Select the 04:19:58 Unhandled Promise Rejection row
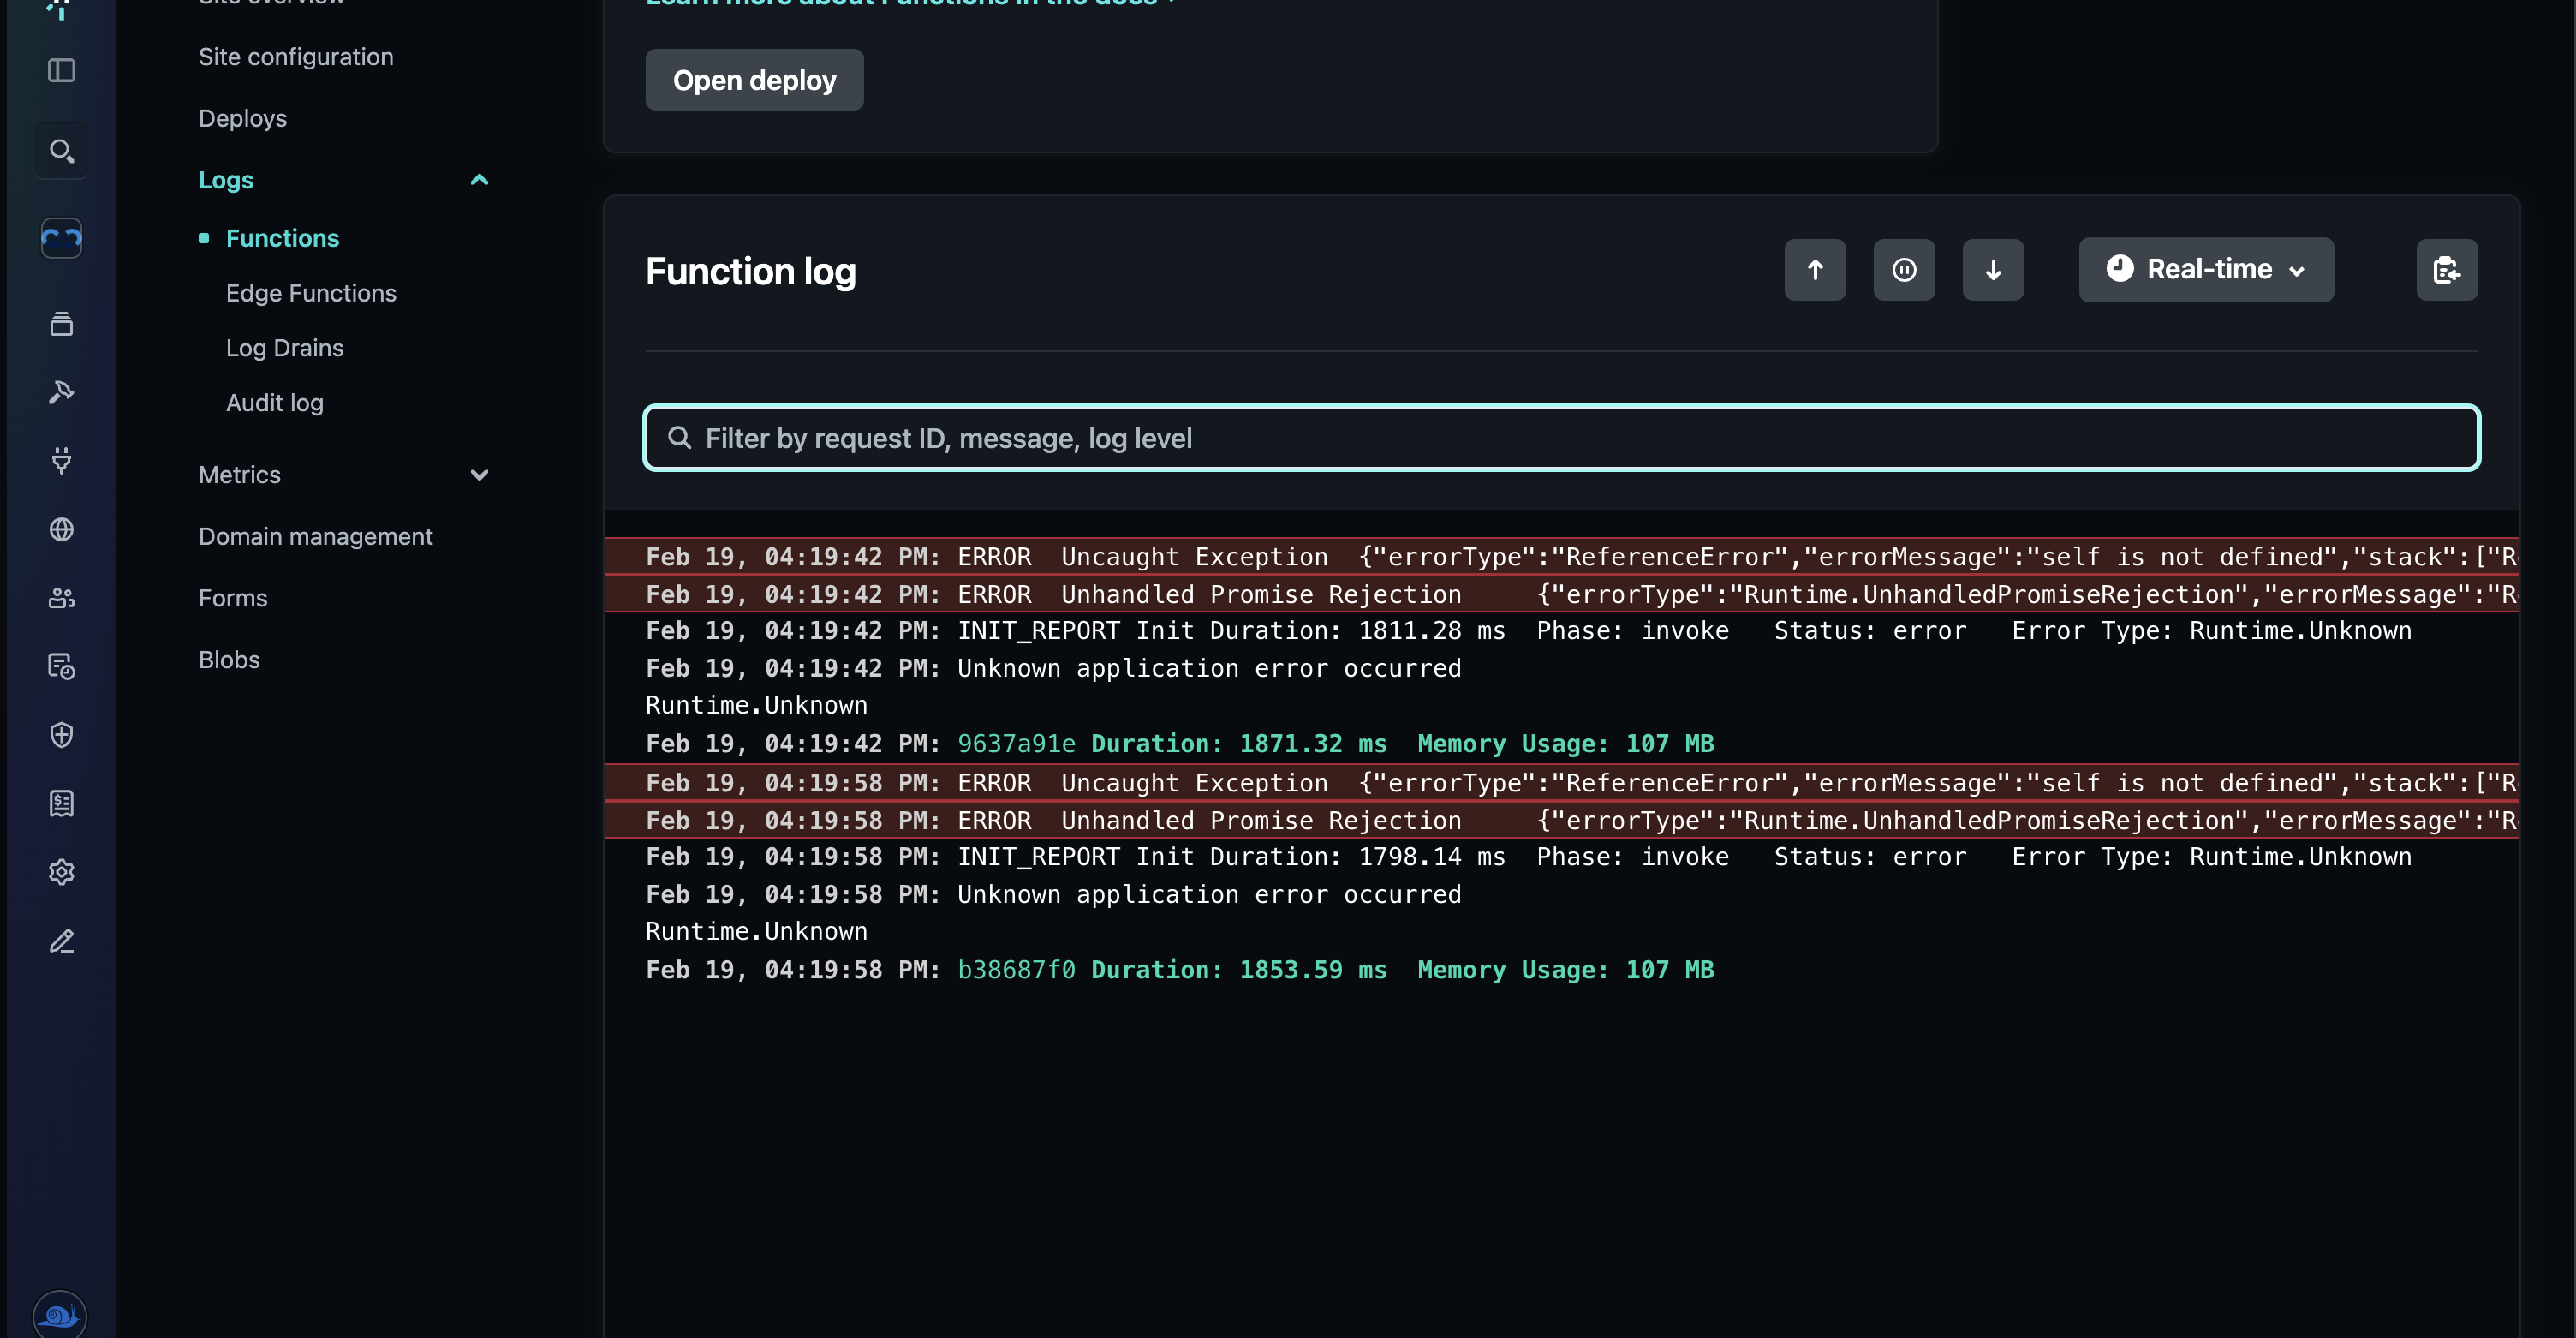2576x1338 pixels. coord(1561,820)
